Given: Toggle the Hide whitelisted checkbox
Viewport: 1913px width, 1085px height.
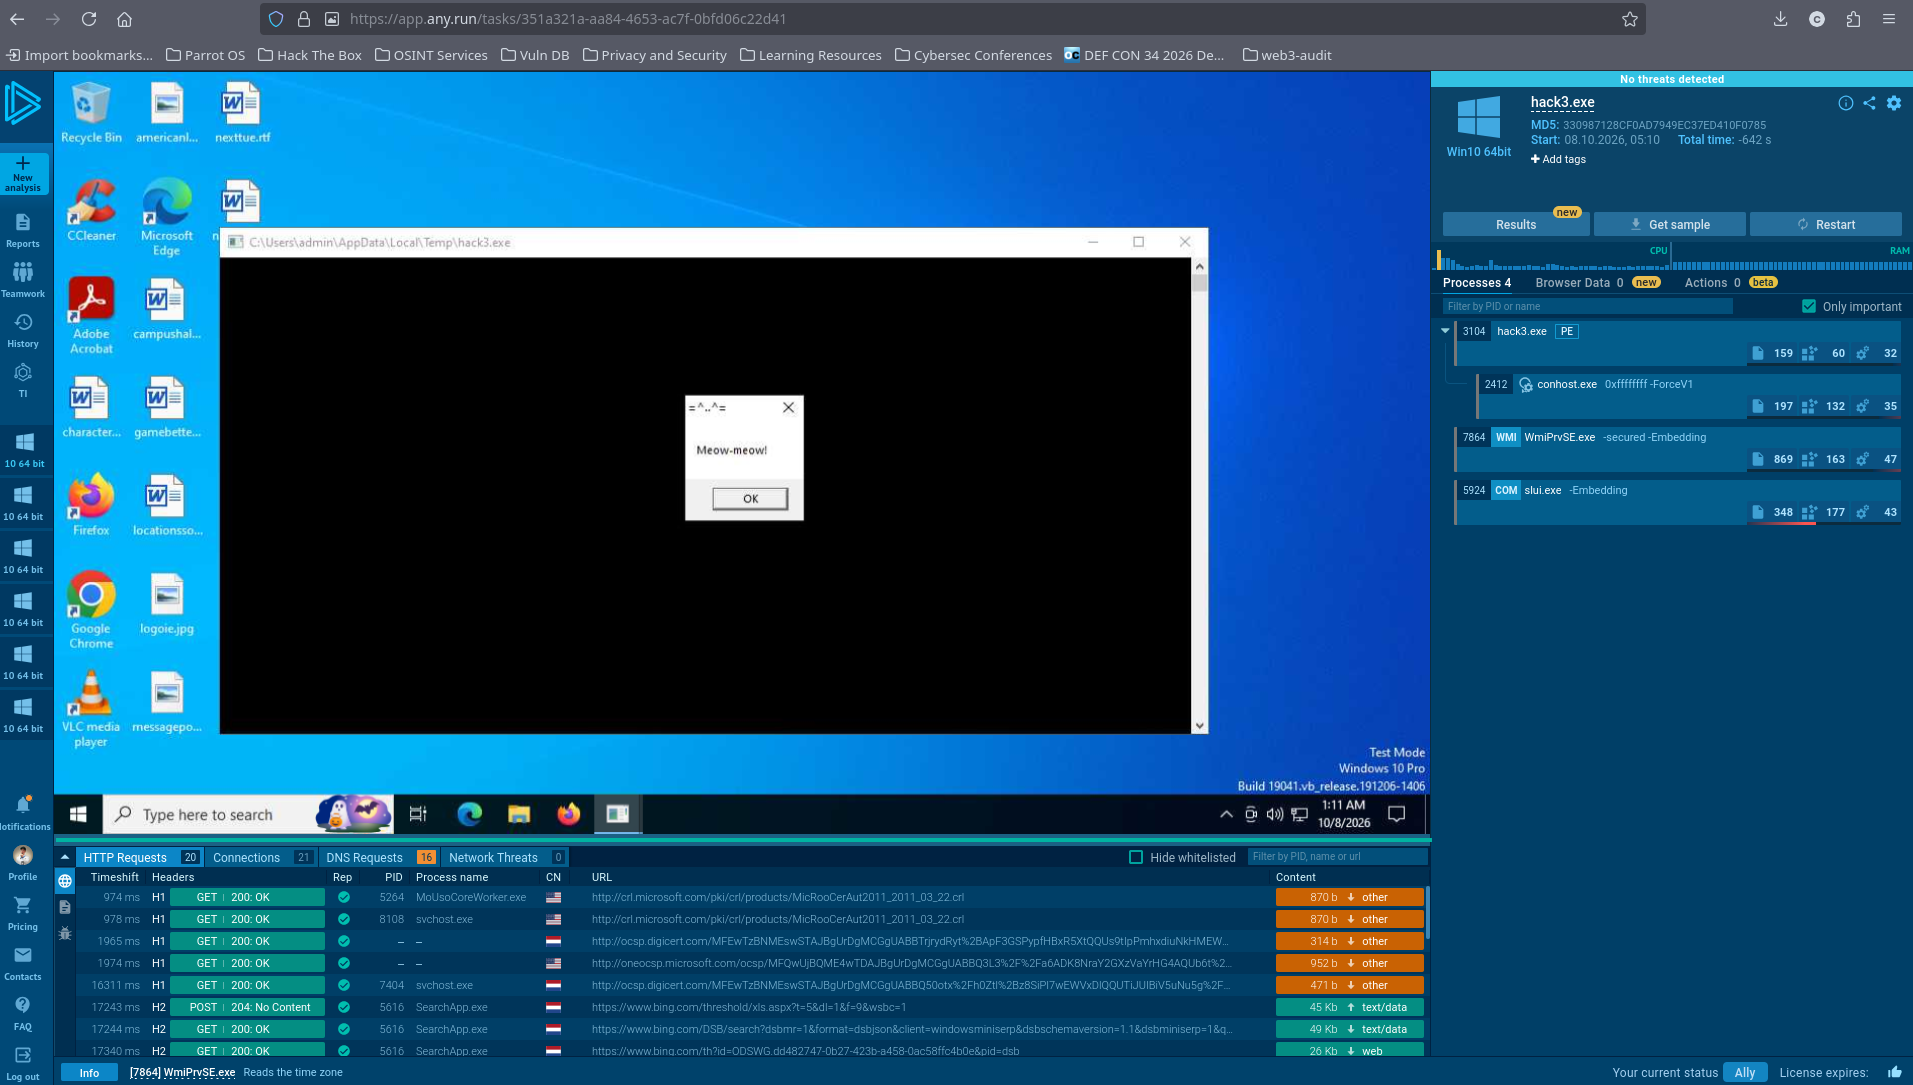Looking at the screenshot, I should pos(1136,857).
